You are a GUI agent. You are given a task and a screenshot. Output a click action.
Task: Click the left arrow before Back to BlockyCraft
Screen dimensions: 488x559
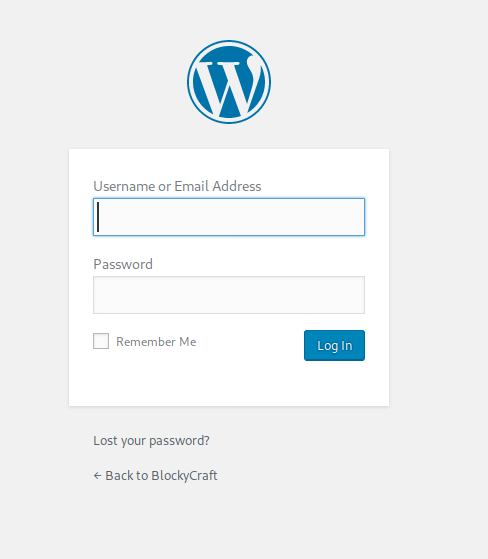(x=97, y=476)
